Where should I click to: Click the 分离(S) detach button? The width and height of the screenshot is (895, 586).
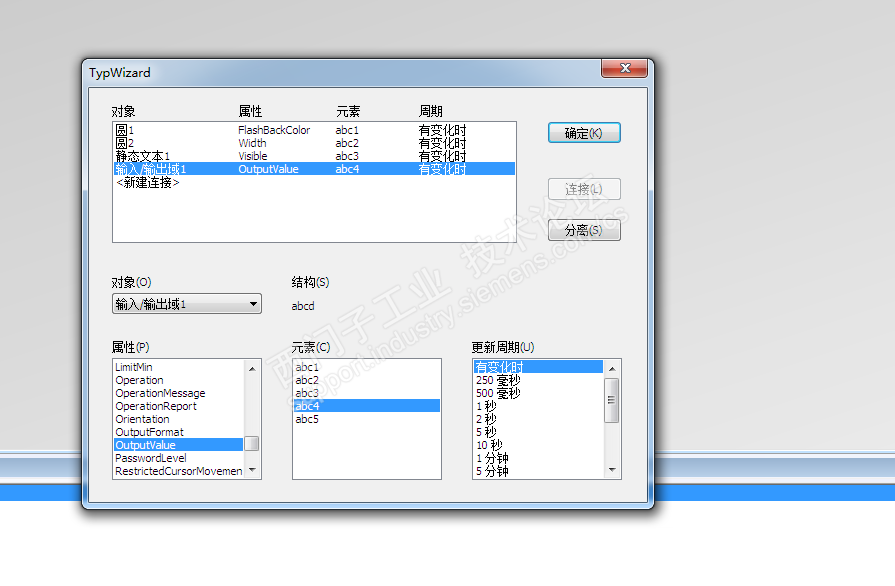584,230
